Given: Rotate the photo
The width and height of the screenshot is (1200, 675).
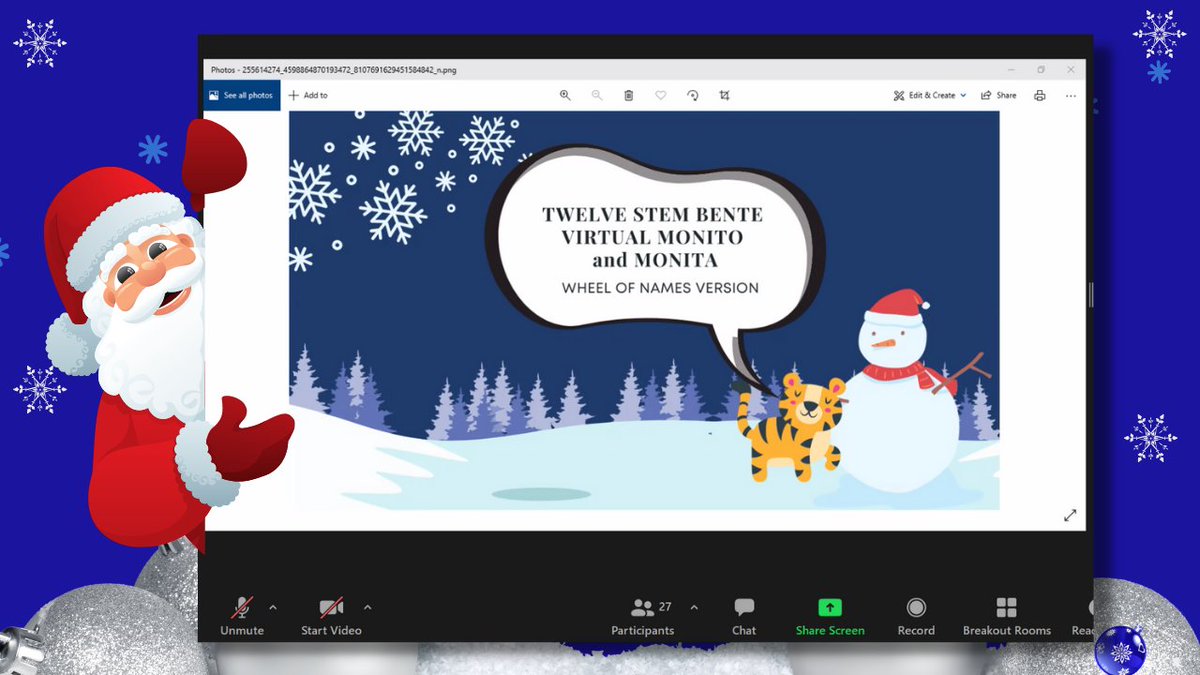Looking at the screenshot, I should 693,95.
